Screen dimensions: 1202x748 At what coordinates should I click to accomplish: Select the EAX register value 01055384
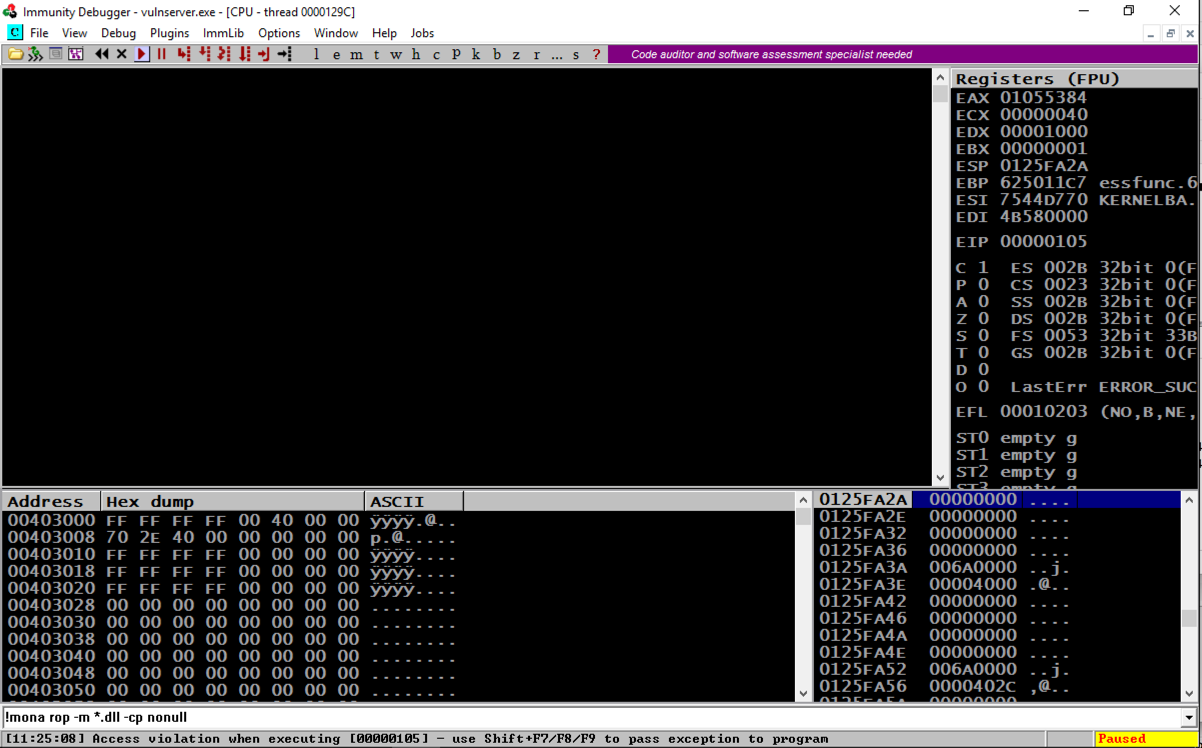pos(1043,97)
